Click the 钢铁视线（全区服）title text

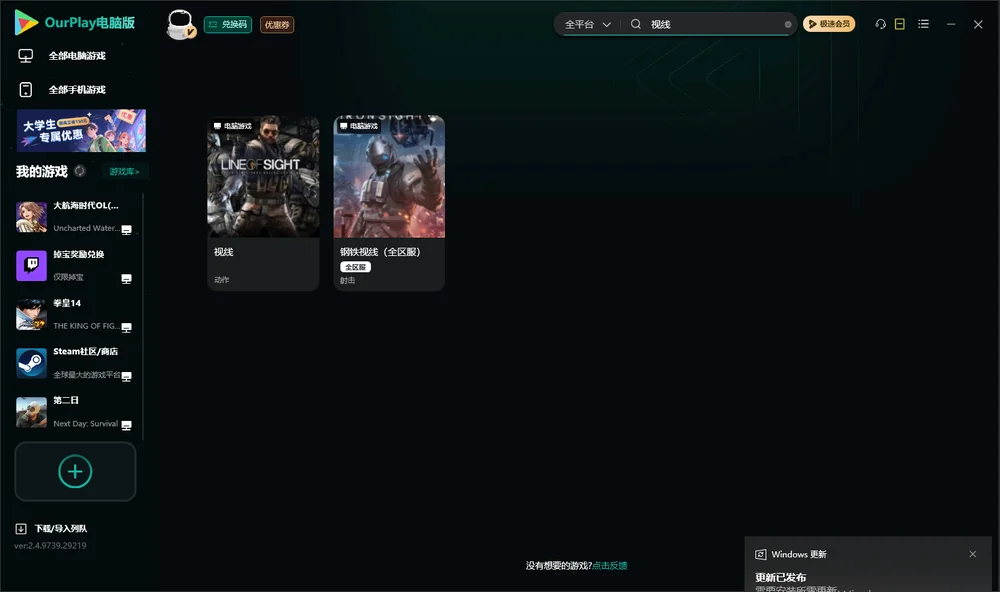[x=380, y=252]
